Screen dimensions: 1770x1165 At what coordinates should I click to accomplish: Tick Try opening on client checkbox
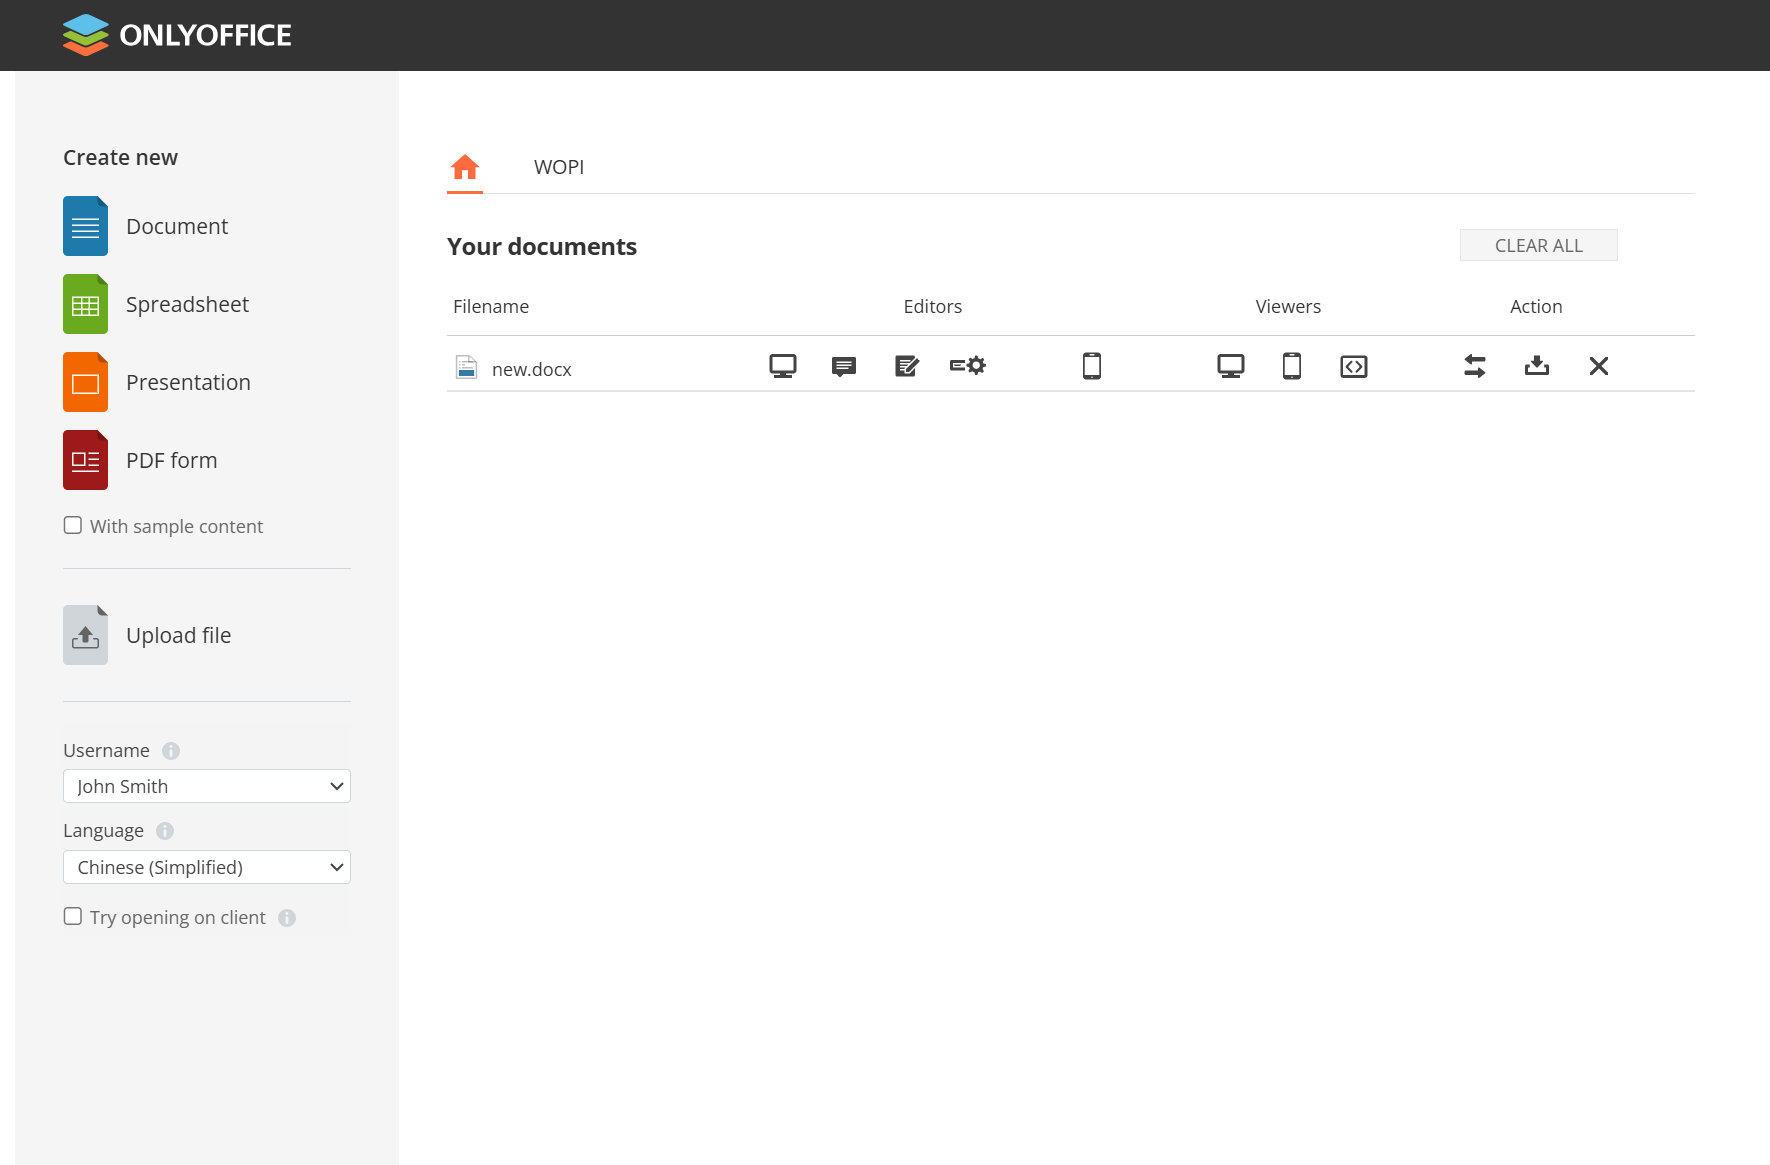(73, 916)
